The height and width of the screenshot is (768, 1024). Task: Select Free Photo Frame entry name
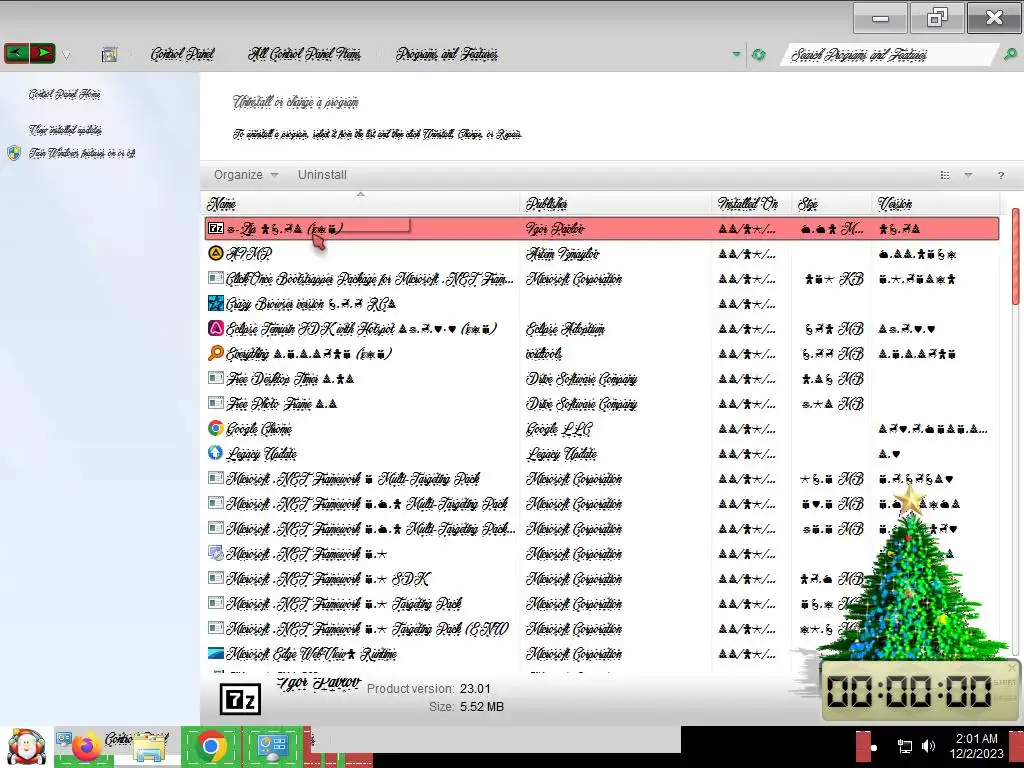coord(281,404)
